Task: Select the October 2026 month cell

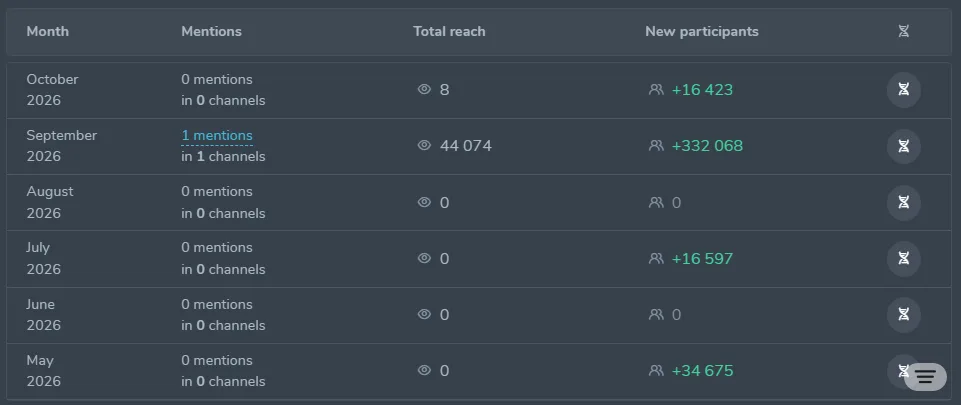Action: coord(53,90)
